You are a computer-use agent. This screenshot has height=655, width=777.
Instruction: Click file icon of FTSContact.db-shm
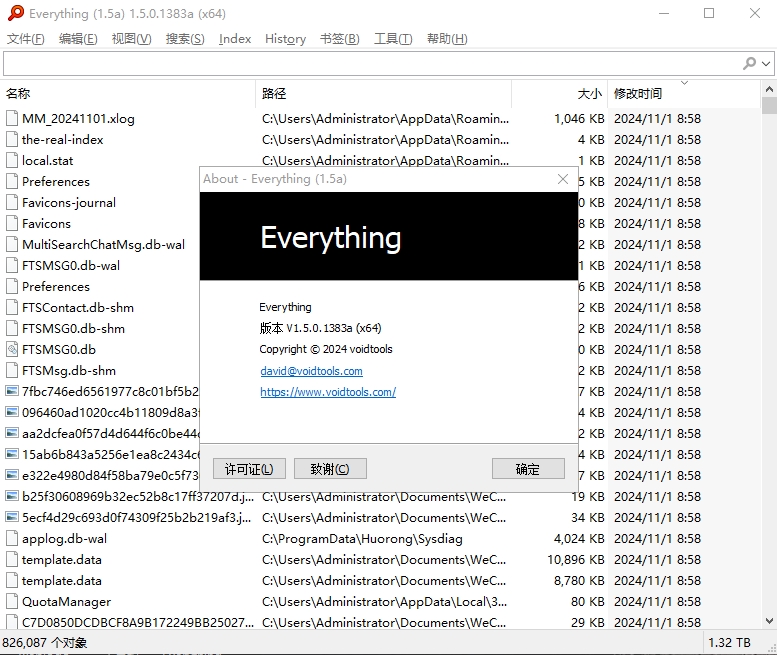(12, 308)
